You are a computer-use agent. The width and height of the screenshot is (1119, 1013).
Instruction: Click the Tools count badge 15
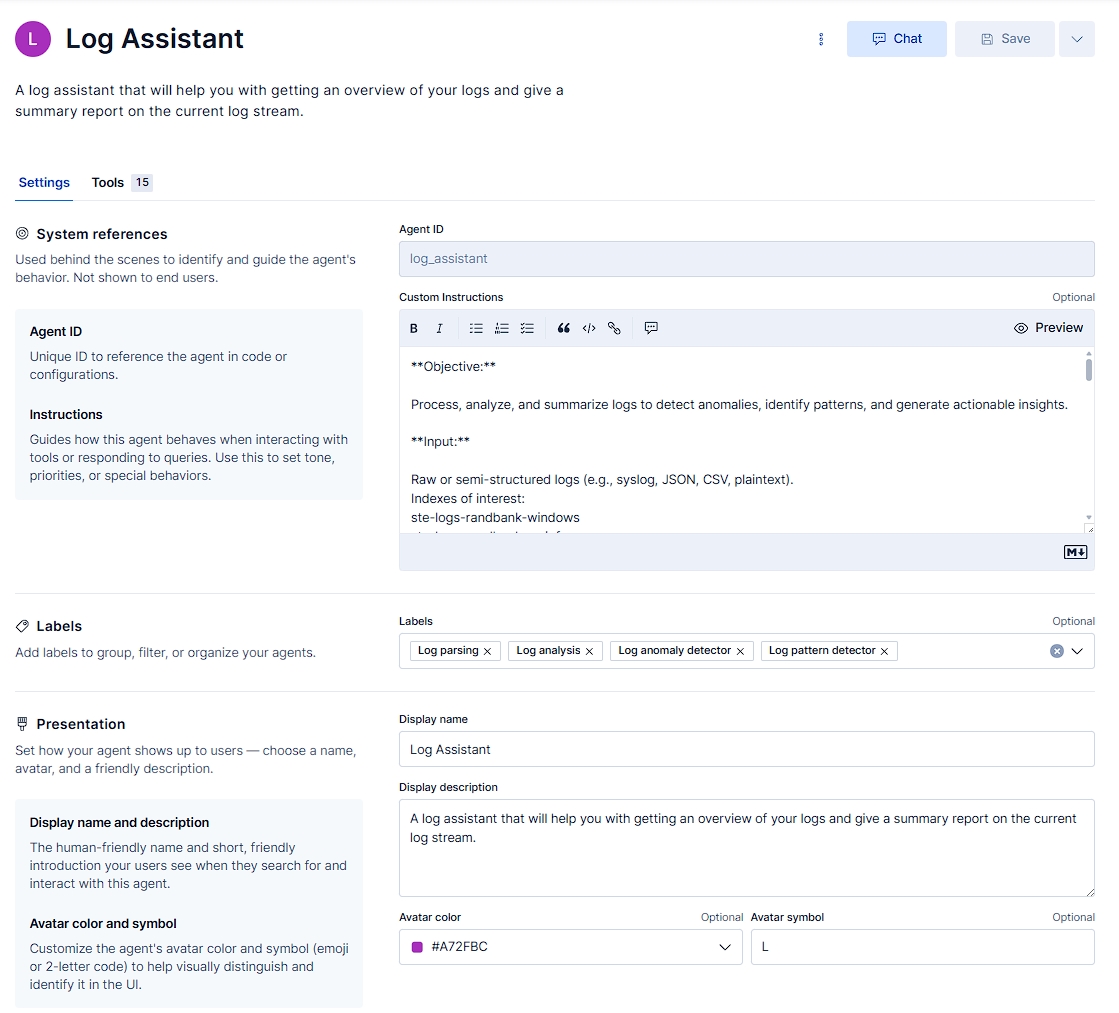(143, 183)
